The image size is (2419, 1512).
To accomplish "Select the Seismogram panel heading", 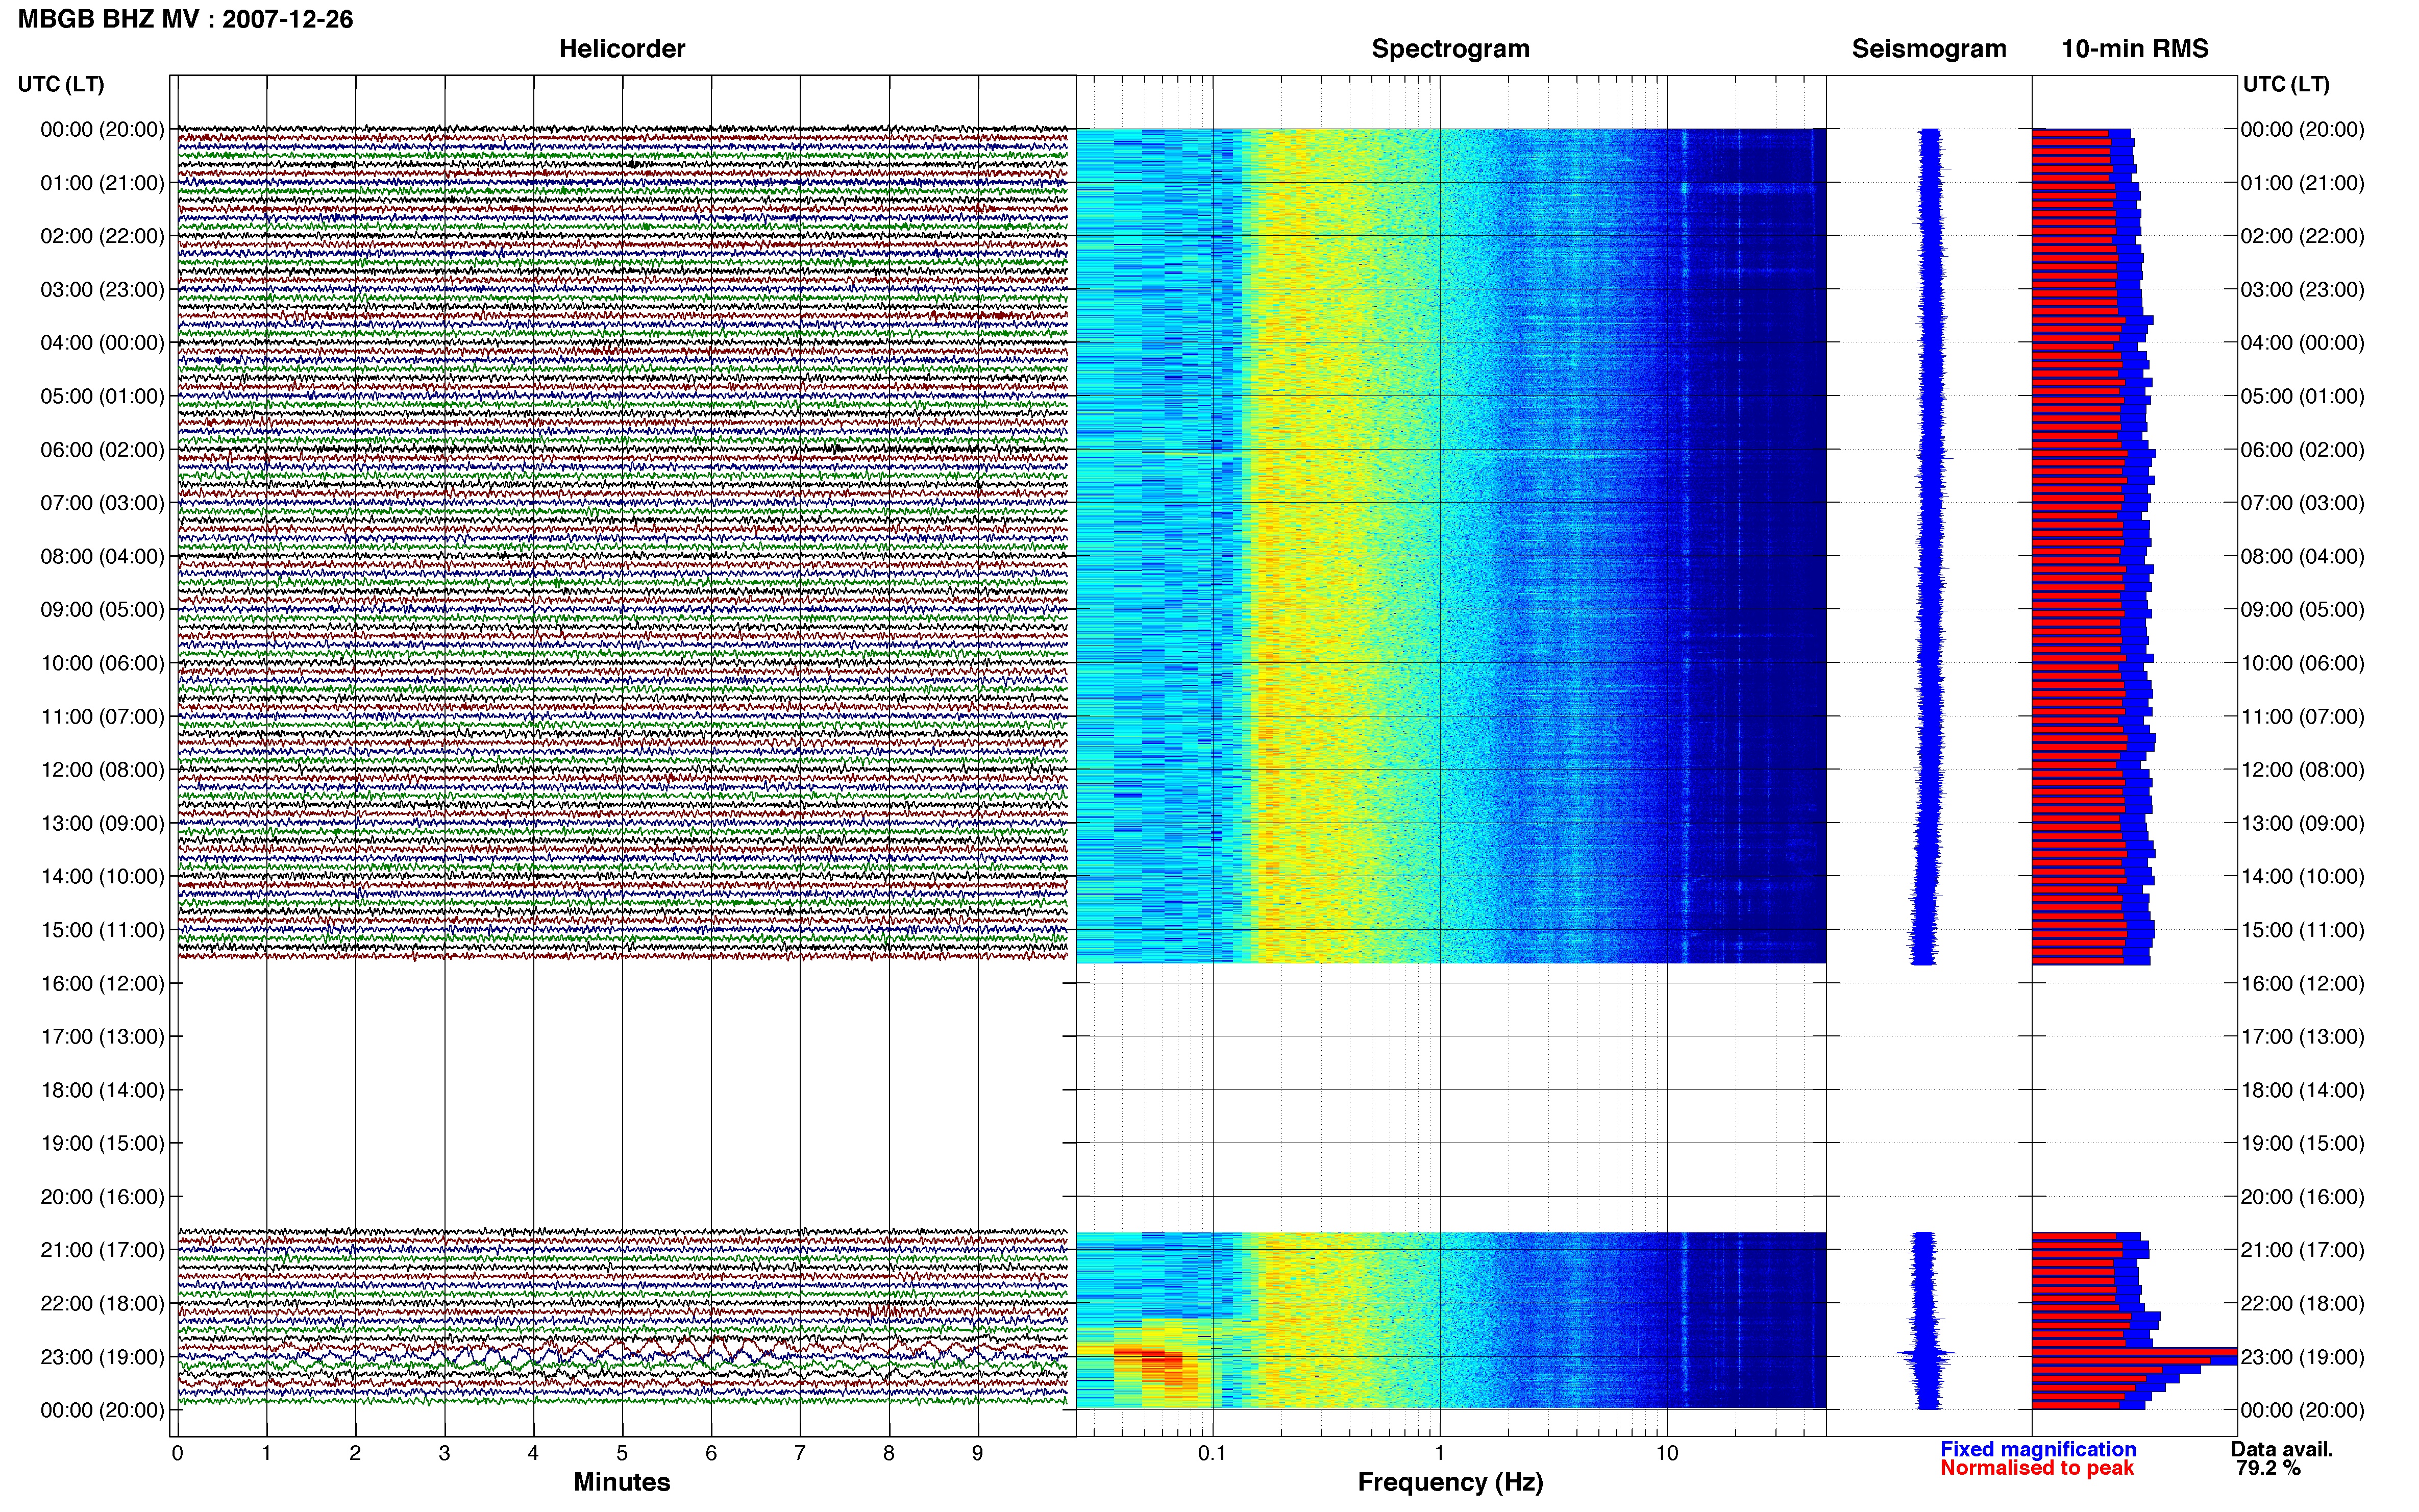I will click(x=1929, y=49).
